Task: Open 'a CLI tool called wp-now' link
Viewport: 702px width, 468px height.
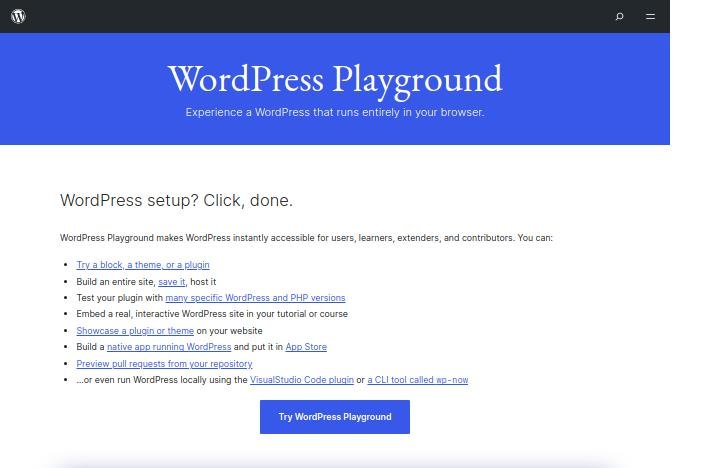Action: point(418,380)
